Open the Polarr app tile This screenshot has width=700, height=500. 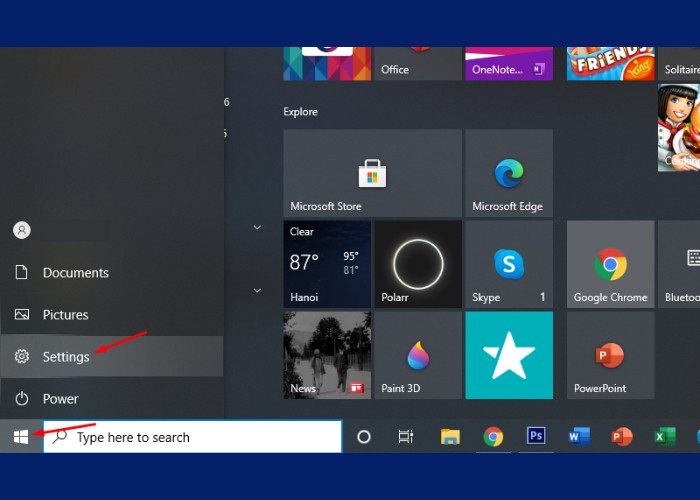point(417,264)
